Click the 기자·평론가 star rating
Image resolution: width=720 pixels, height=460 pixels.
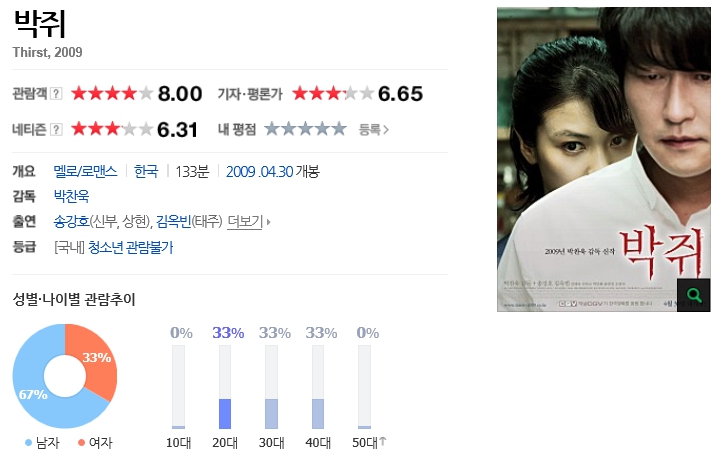coord(333,93)
